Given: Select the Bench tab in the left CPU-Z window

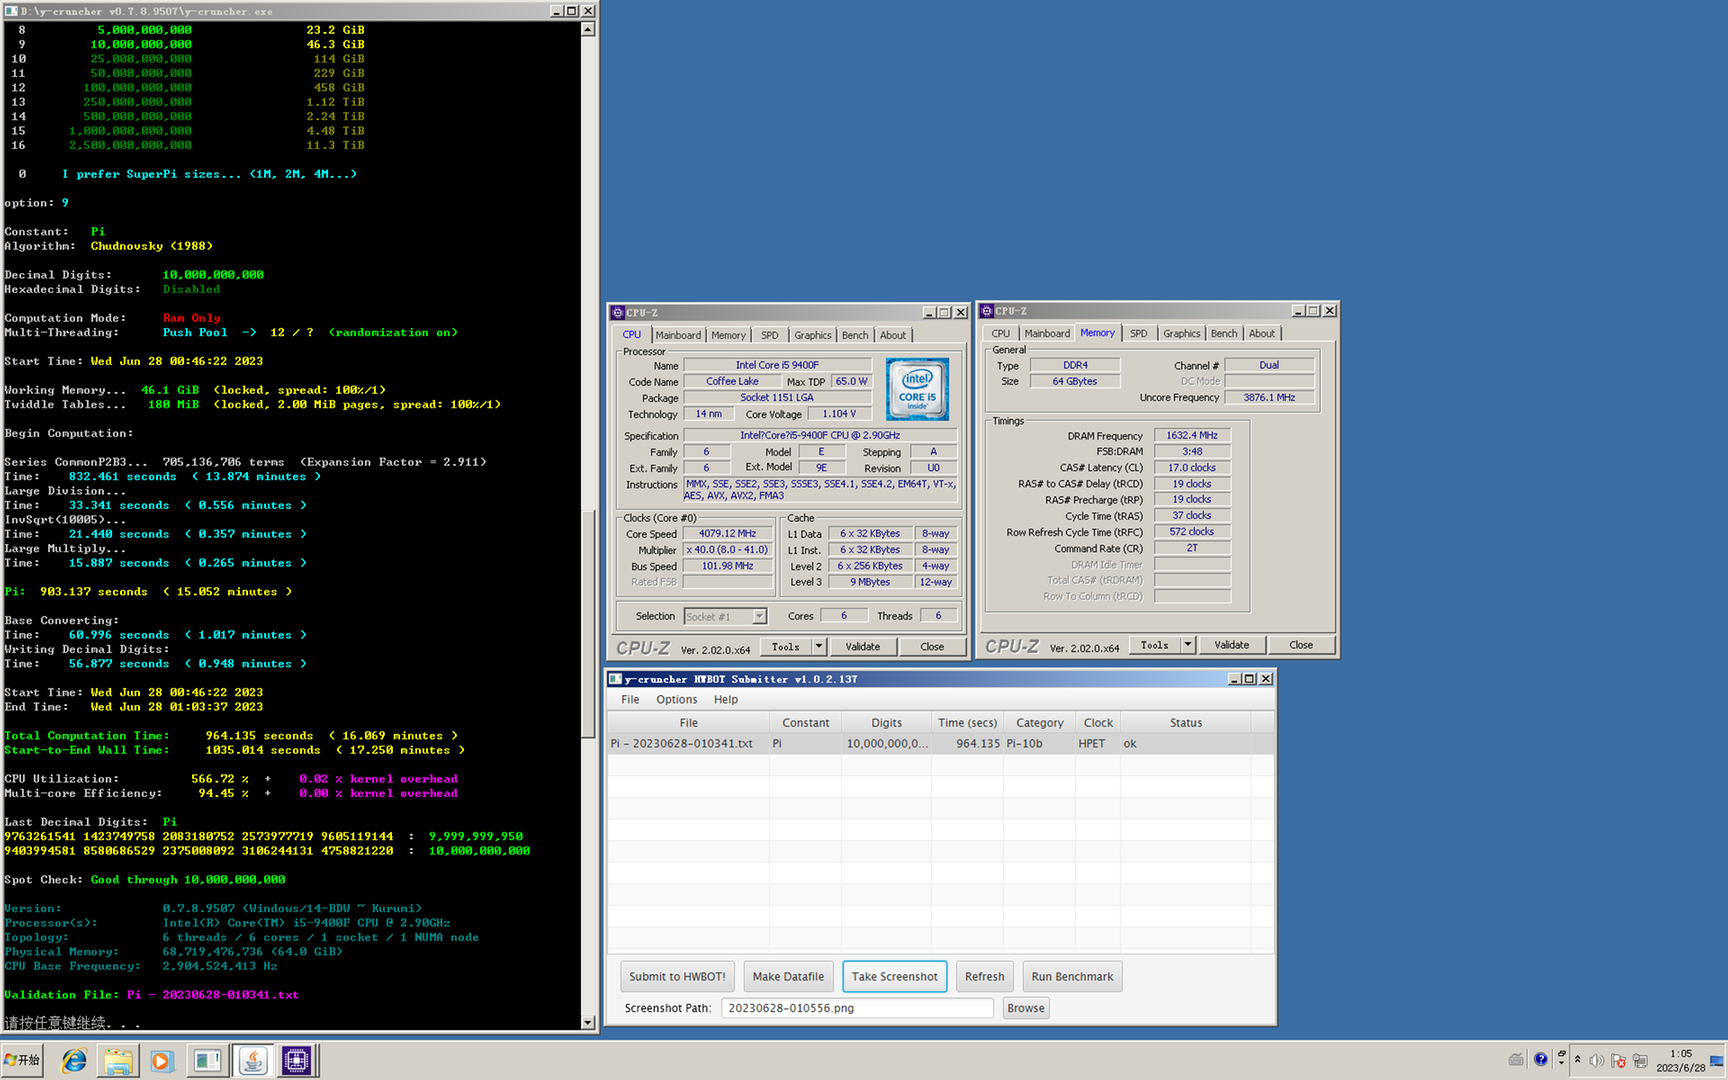Looking at the screenshot, I should click(855, 336).
